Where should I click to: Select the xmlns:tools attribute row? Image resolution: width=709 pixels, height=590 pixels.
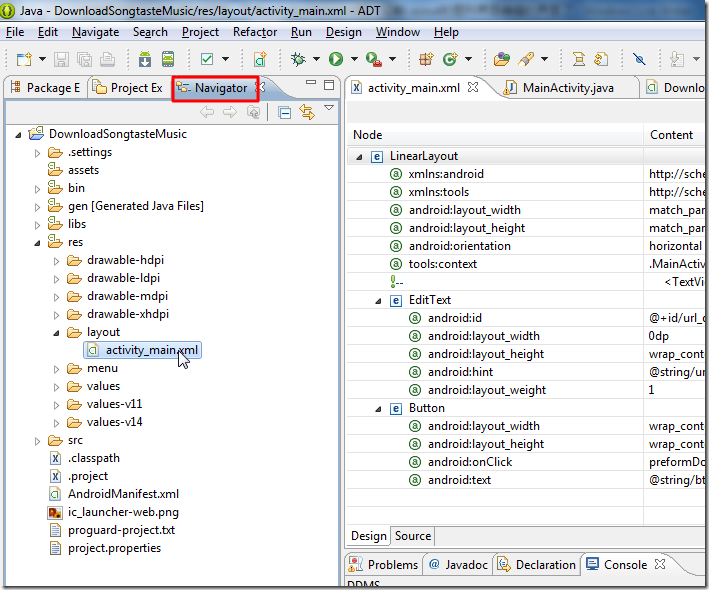525,192
